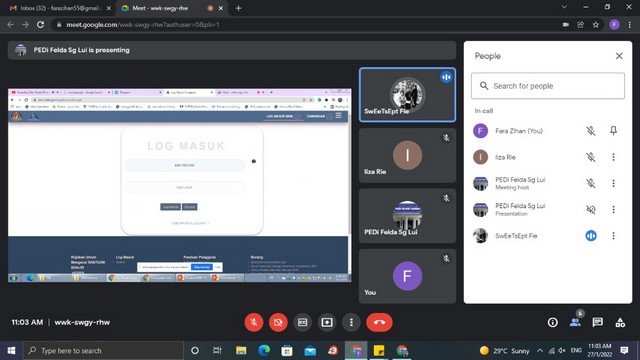Screen dimensions: 640x360
Task: Toggle the microphone mute button
Action: click(x=253, y=322)
